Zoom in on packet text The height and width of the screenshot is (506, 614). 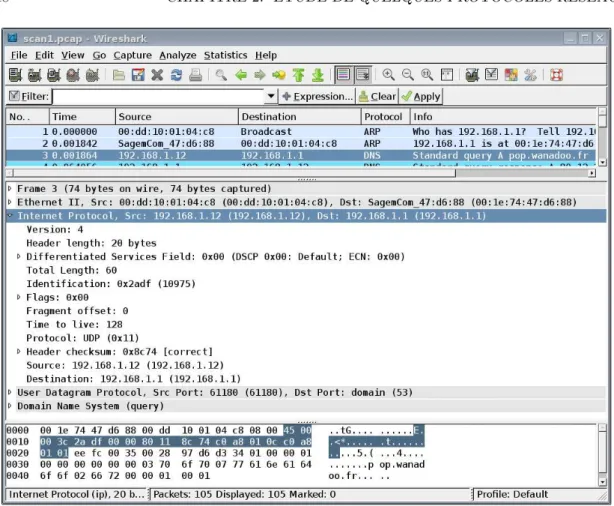coord(388,75)
